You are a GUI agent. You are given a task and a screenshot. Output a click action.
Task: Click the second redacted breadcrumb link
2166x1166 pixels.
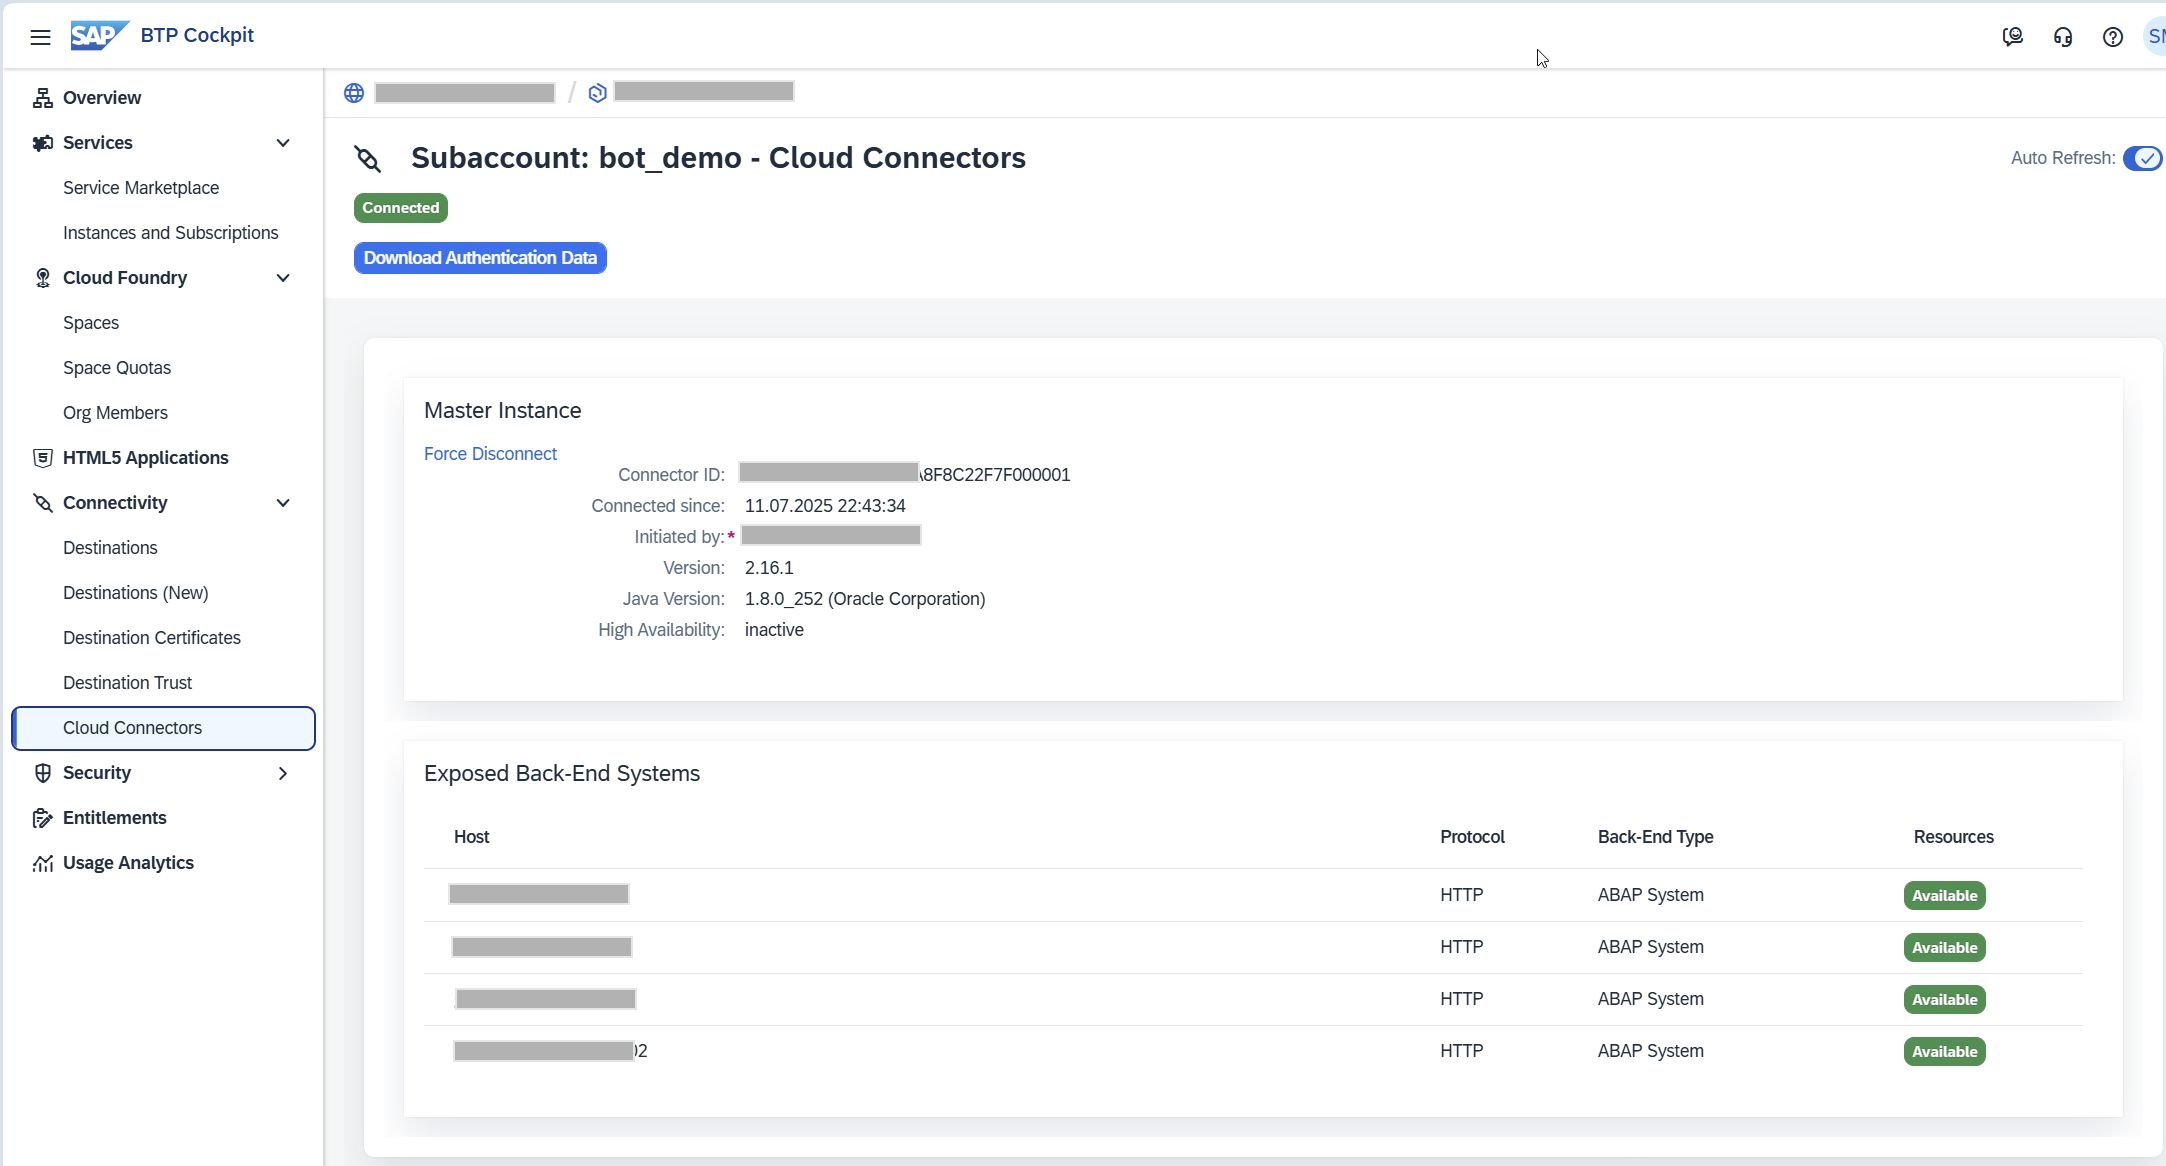704,92
